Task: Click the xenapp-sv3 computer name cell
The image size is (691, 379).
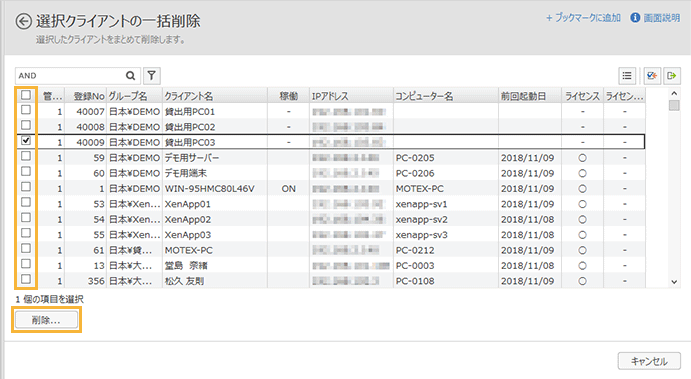Action: coord(446,235)
